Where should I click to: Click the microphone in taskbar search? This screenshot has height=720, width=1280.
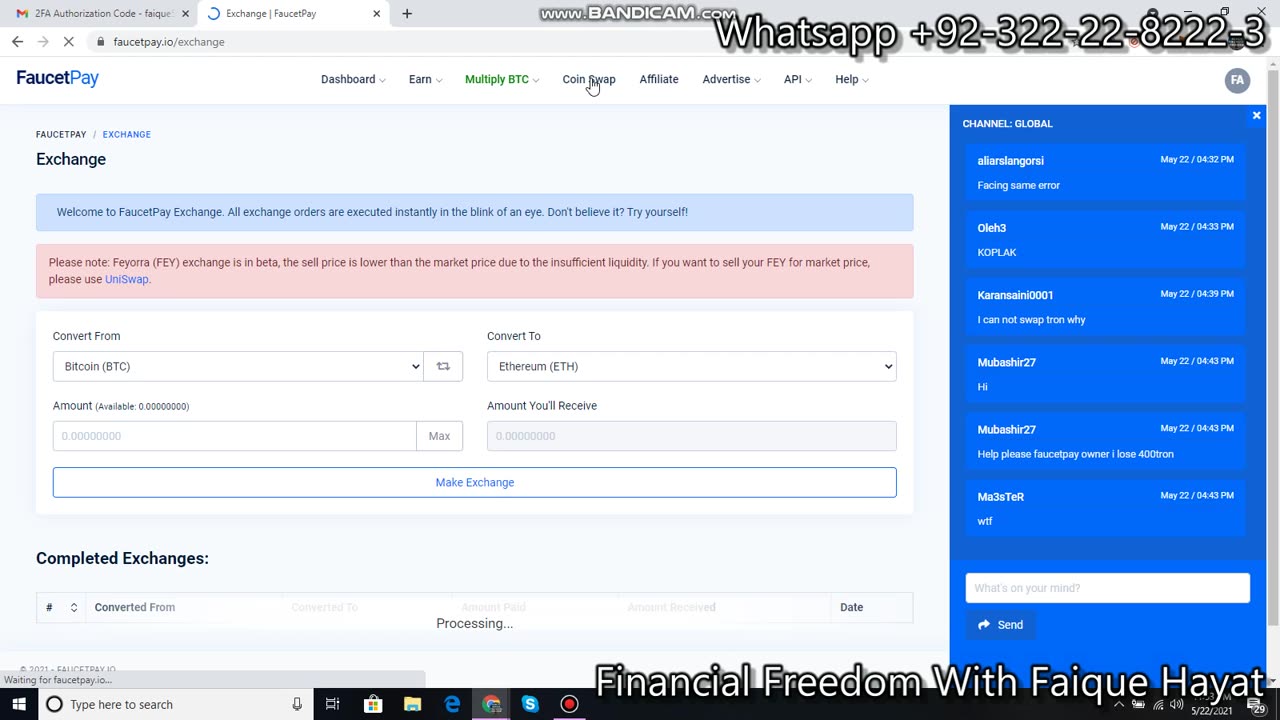pos(297,704)
